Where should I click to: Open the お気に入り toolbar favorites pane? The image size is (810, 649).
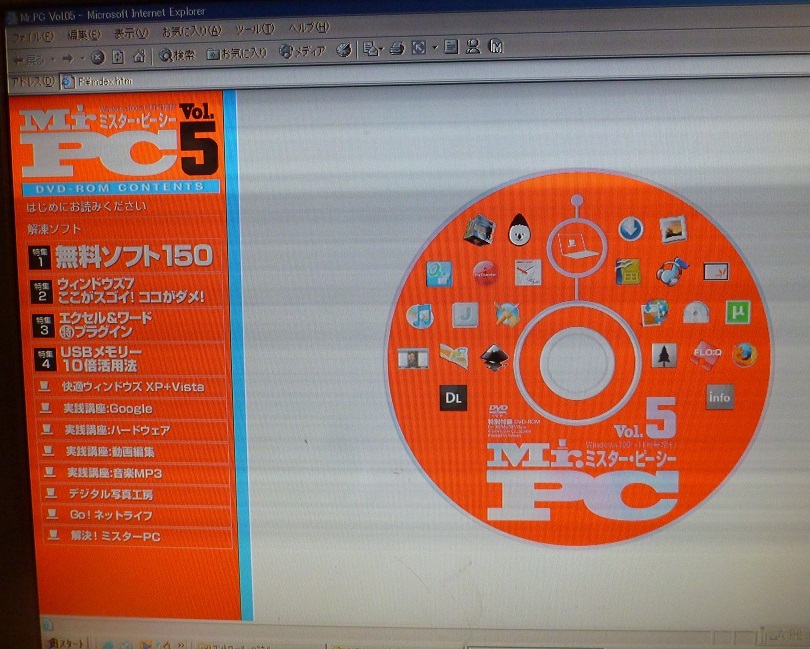pyautogui.click(x=237, y=53)
